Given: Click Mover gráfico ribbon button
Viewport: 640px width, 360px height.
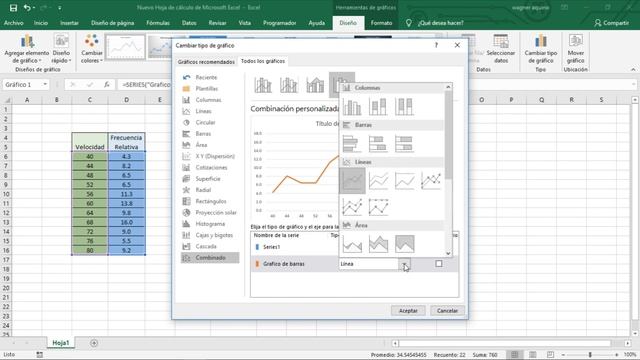Looking at the screenshot, I should pyautogui.click(x=576, y=49).
